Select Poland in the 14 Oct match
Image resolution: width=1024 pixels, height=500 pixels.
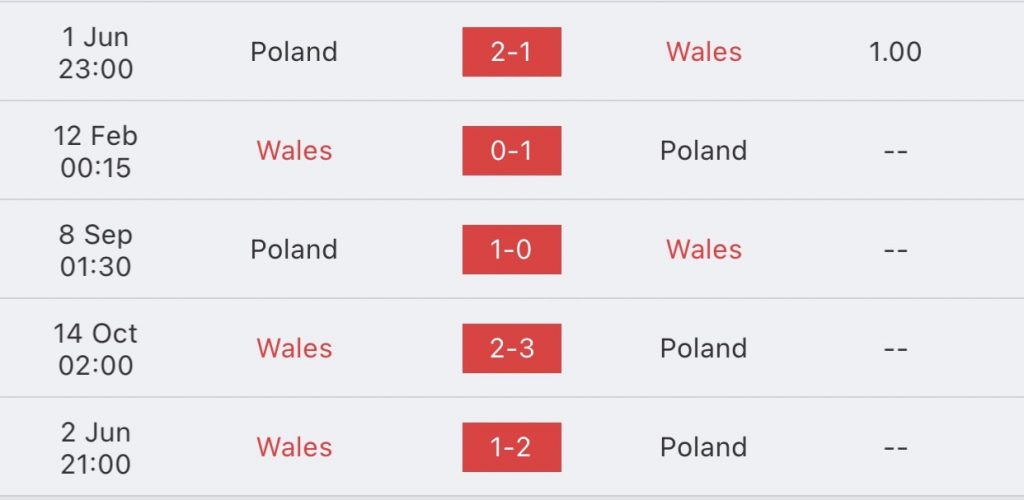703,349
